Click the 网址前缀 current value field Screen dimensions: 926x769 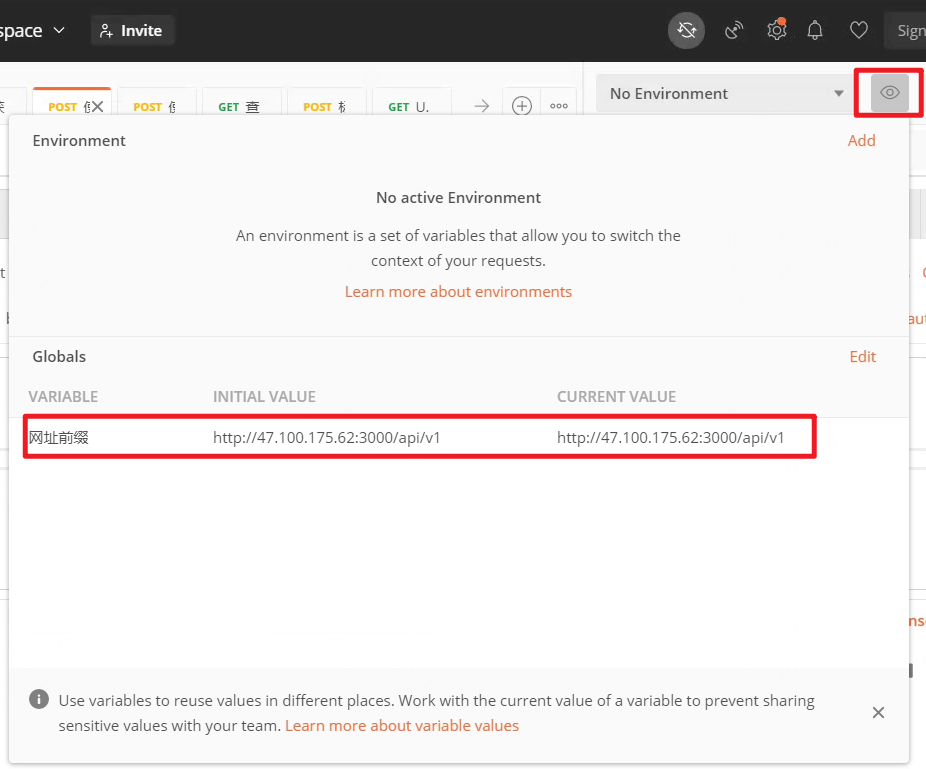pyautogui.click(x=670, y=437)
